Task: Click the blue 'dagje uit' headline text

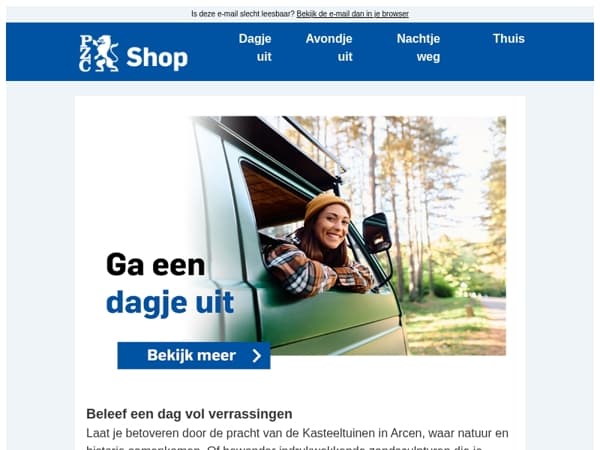Action: pyautogui.click(x=170, y=302)
